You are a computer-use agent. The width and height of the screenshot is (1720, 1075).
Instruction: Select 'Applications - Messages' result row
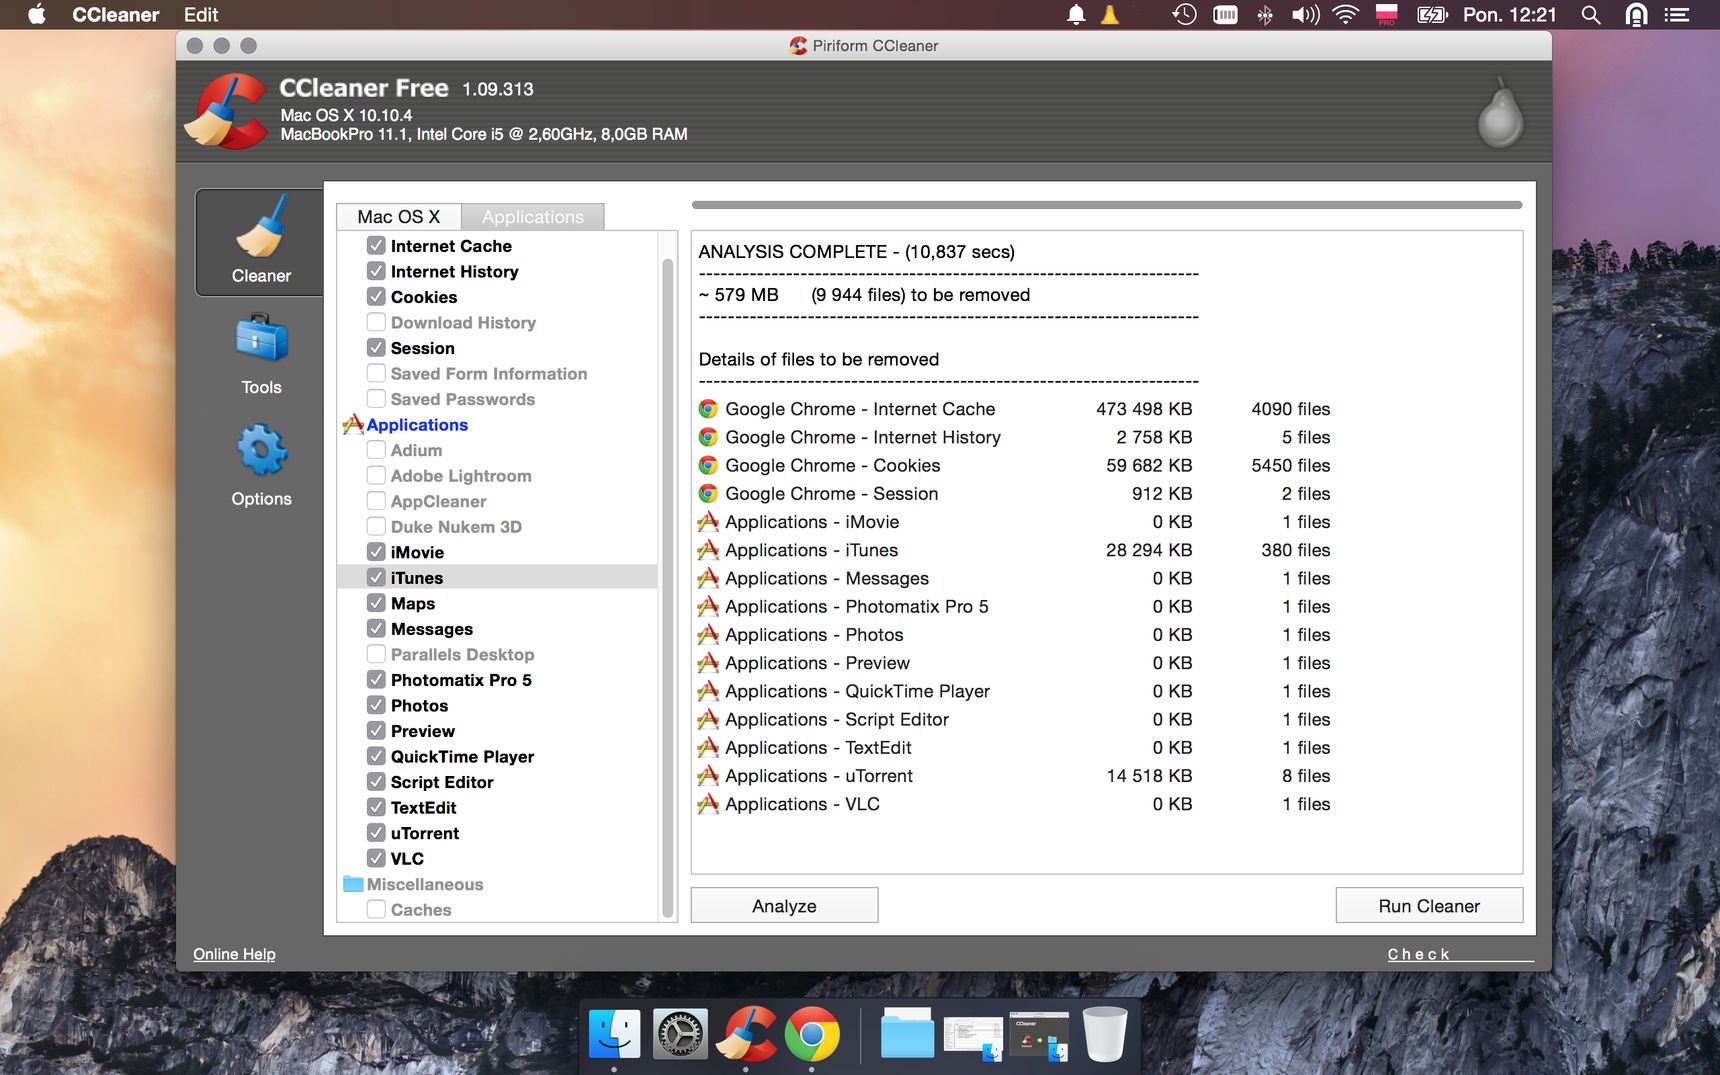[1014, 578]
